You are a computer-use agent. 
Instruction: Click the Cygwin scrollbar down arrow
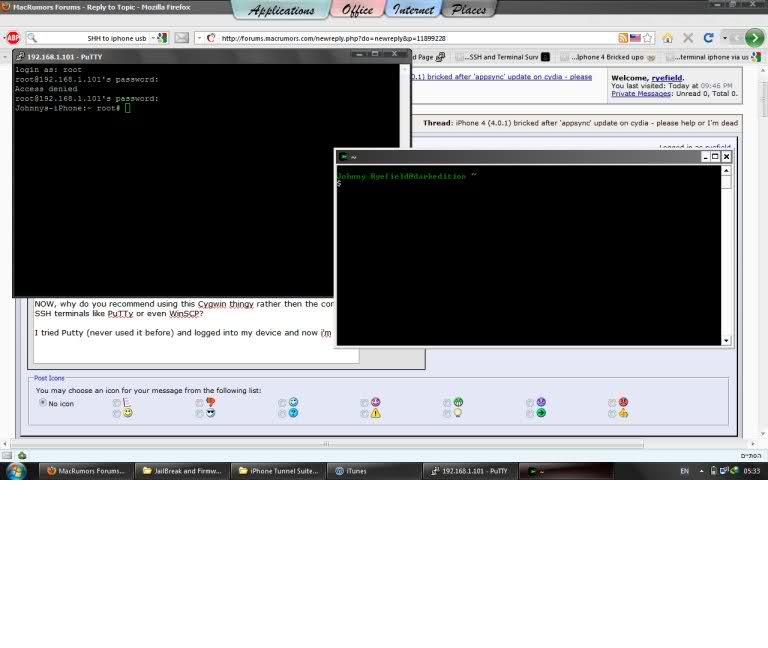(x=726, y=340)
